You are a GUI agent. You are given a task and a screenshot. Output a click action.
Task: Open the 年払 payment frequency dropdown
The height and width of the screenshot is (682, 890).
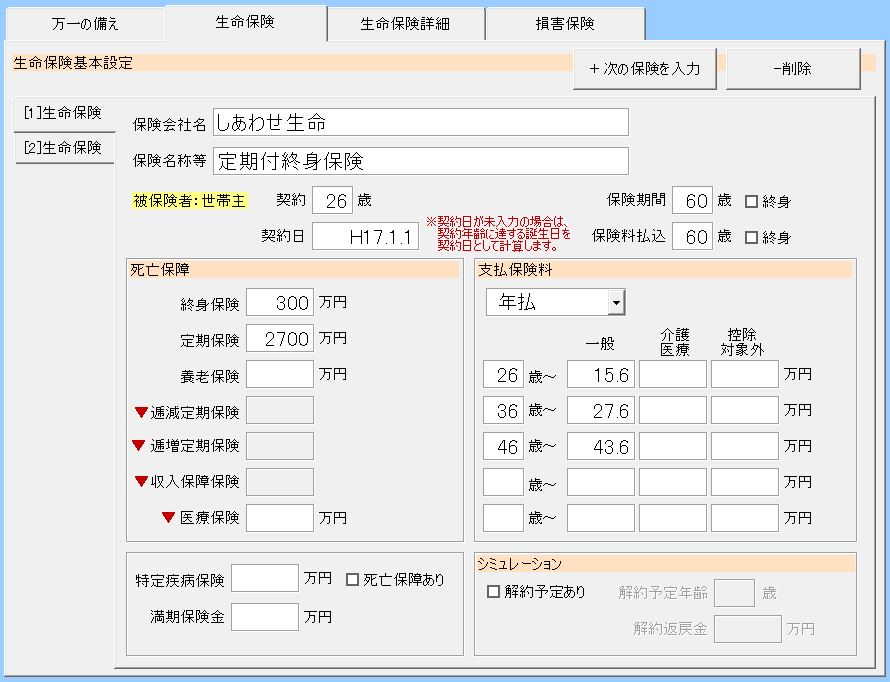(616, 302)
